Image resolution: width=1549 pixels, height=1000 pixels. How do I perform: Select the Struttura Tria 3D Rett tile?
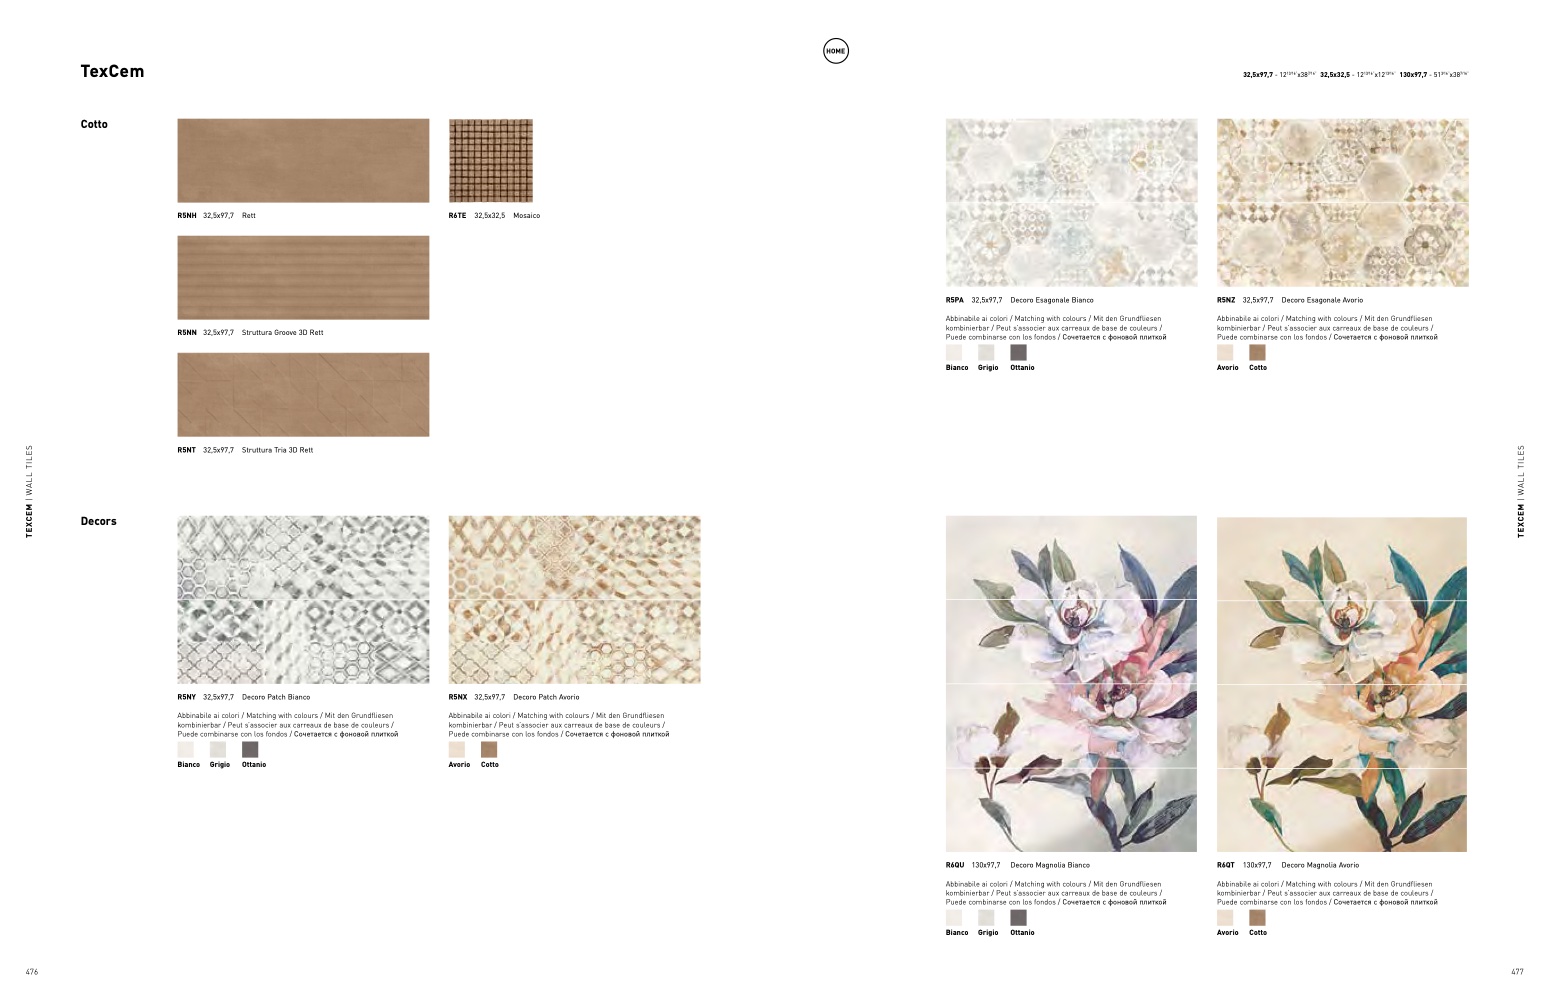303,395
